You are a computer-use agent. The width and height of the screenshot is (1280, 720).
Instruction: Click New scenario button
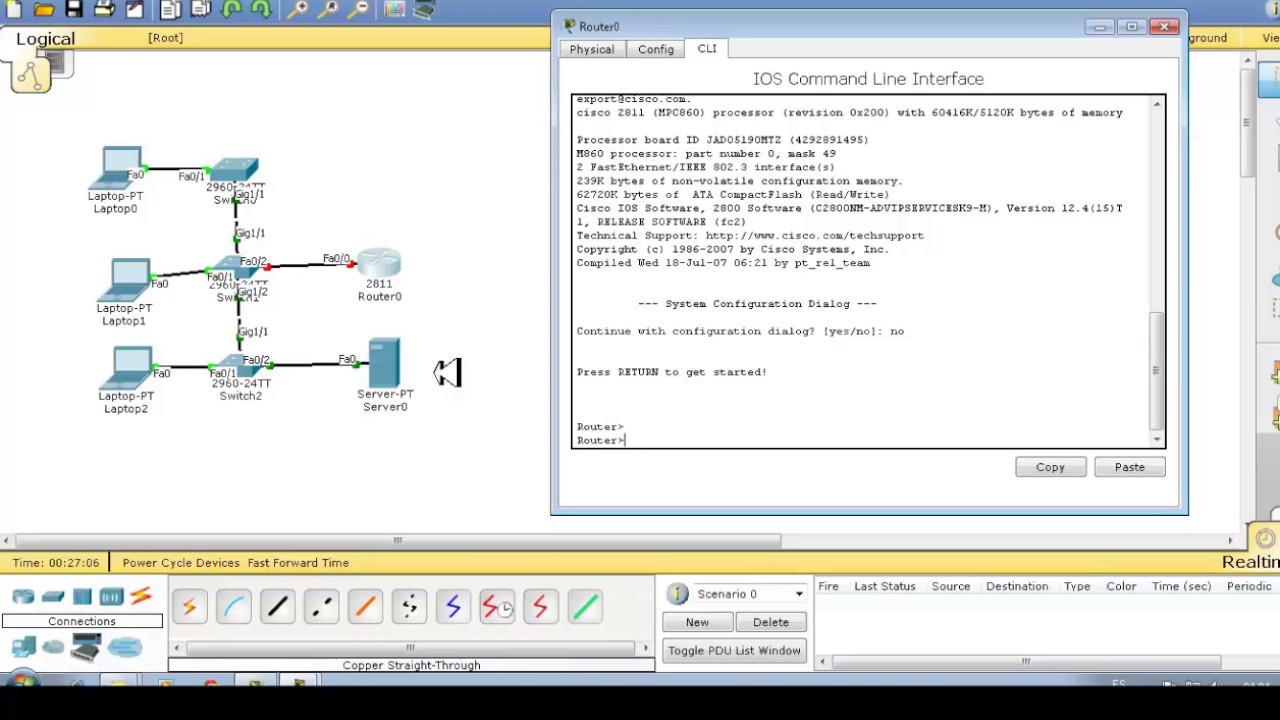(697, 622)
